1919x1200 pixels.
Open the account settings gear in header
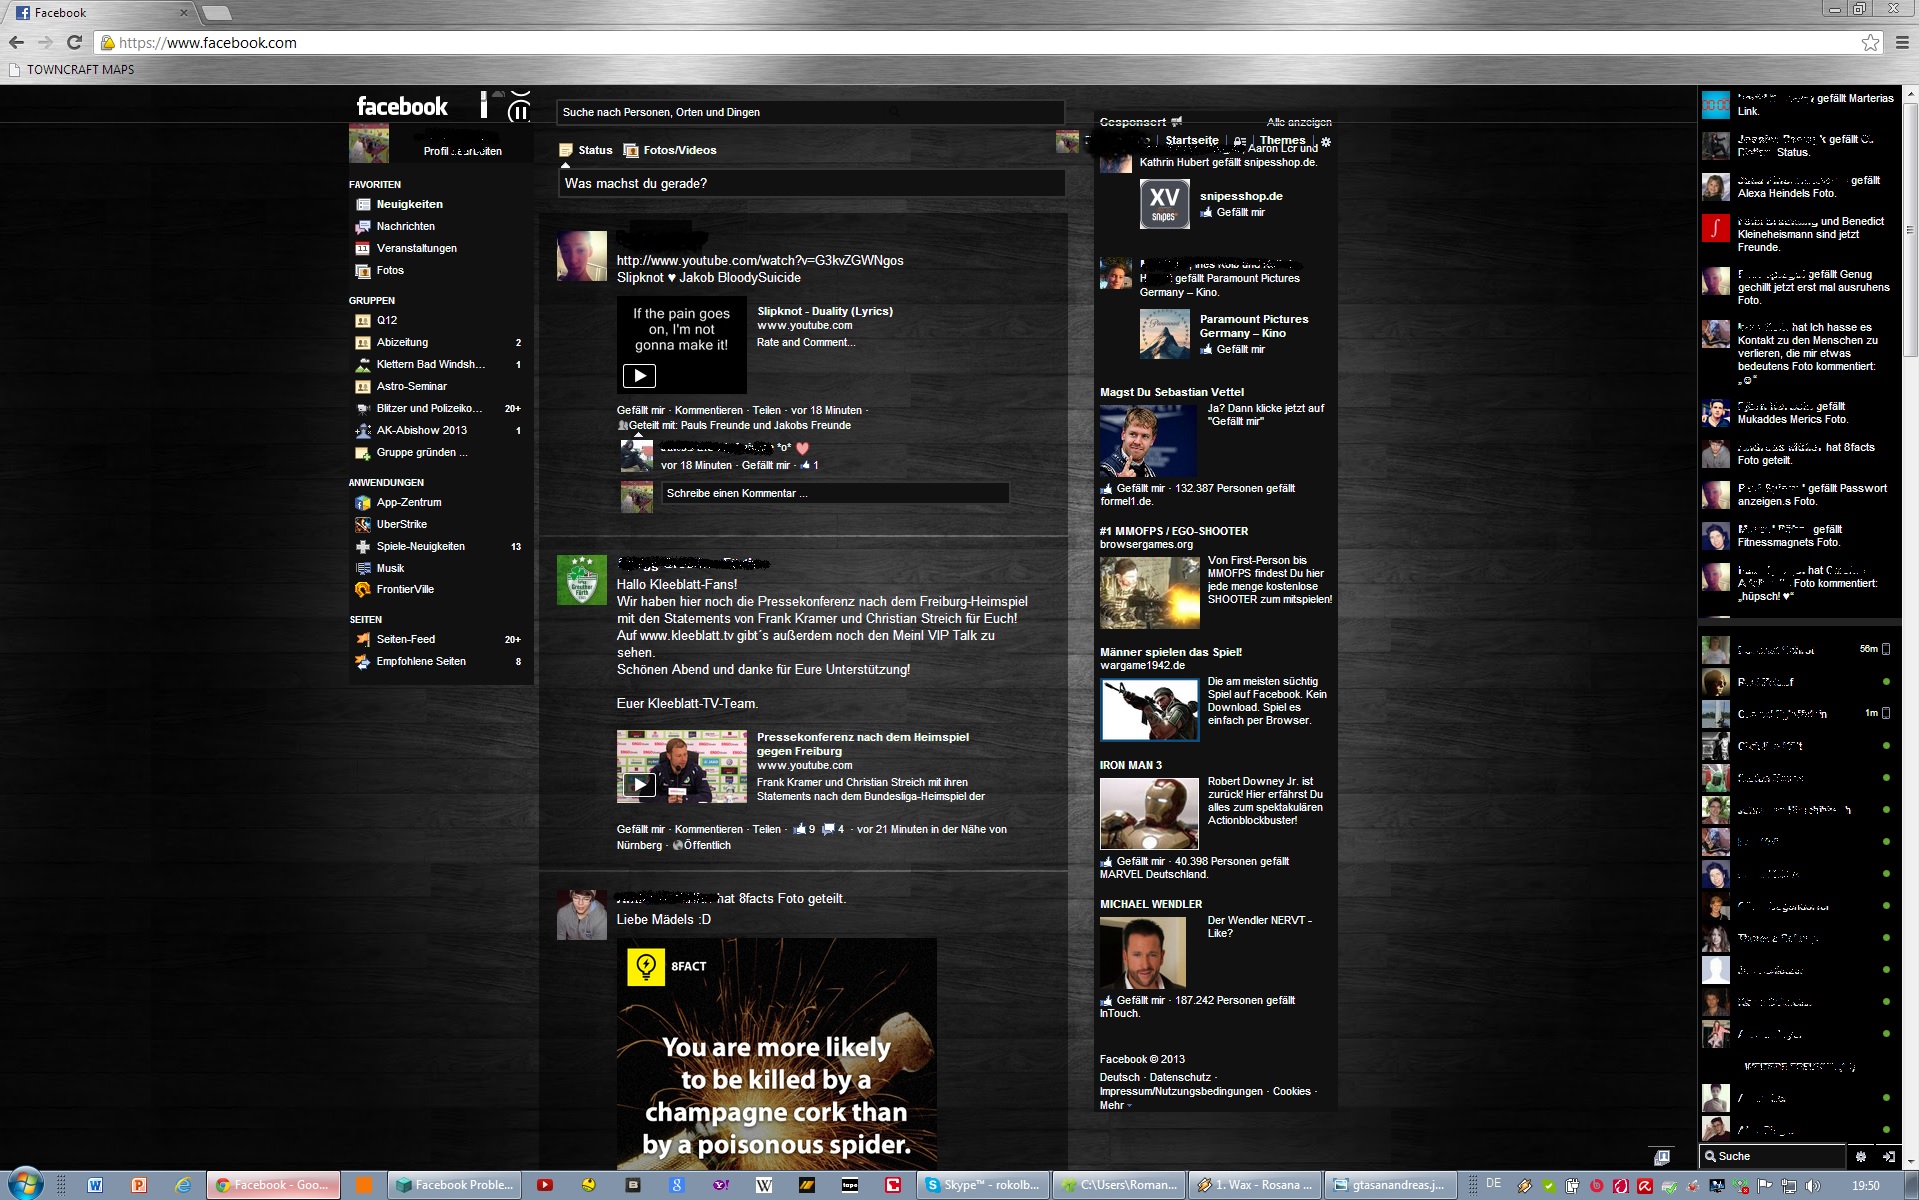pos(1326,142)
